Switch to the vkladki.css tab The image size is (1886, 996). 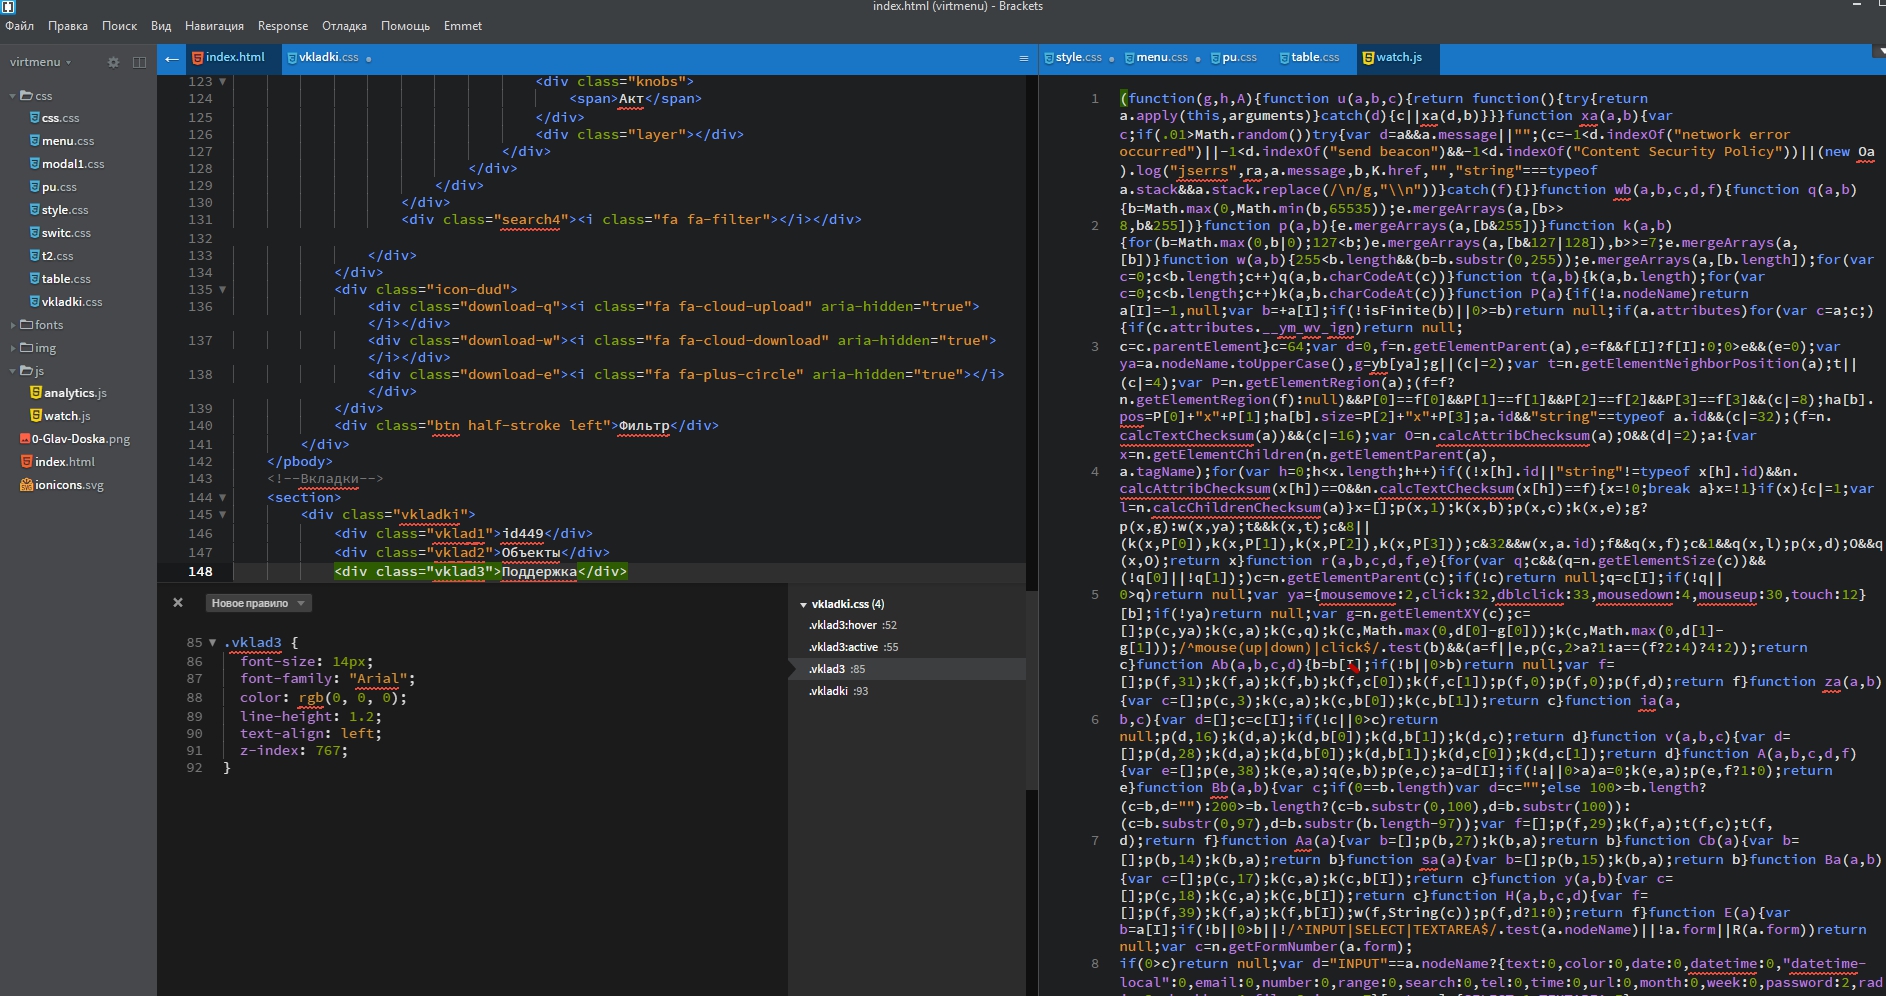329,58
